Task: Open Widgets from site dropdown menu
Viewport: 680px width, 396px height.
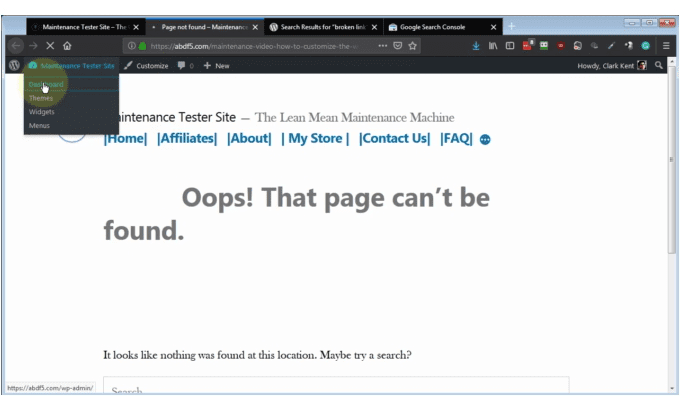Action: point(42,112)
